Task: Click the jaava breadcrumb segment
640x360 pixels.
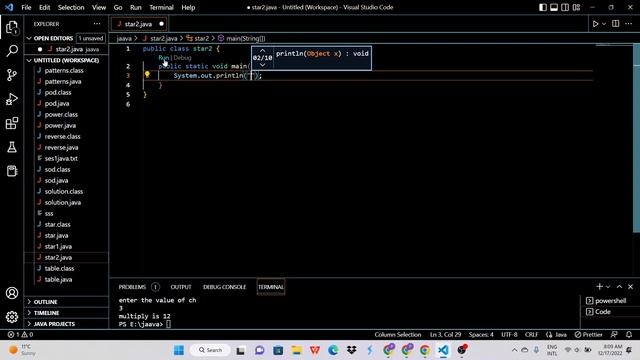Action: point(124,38)
